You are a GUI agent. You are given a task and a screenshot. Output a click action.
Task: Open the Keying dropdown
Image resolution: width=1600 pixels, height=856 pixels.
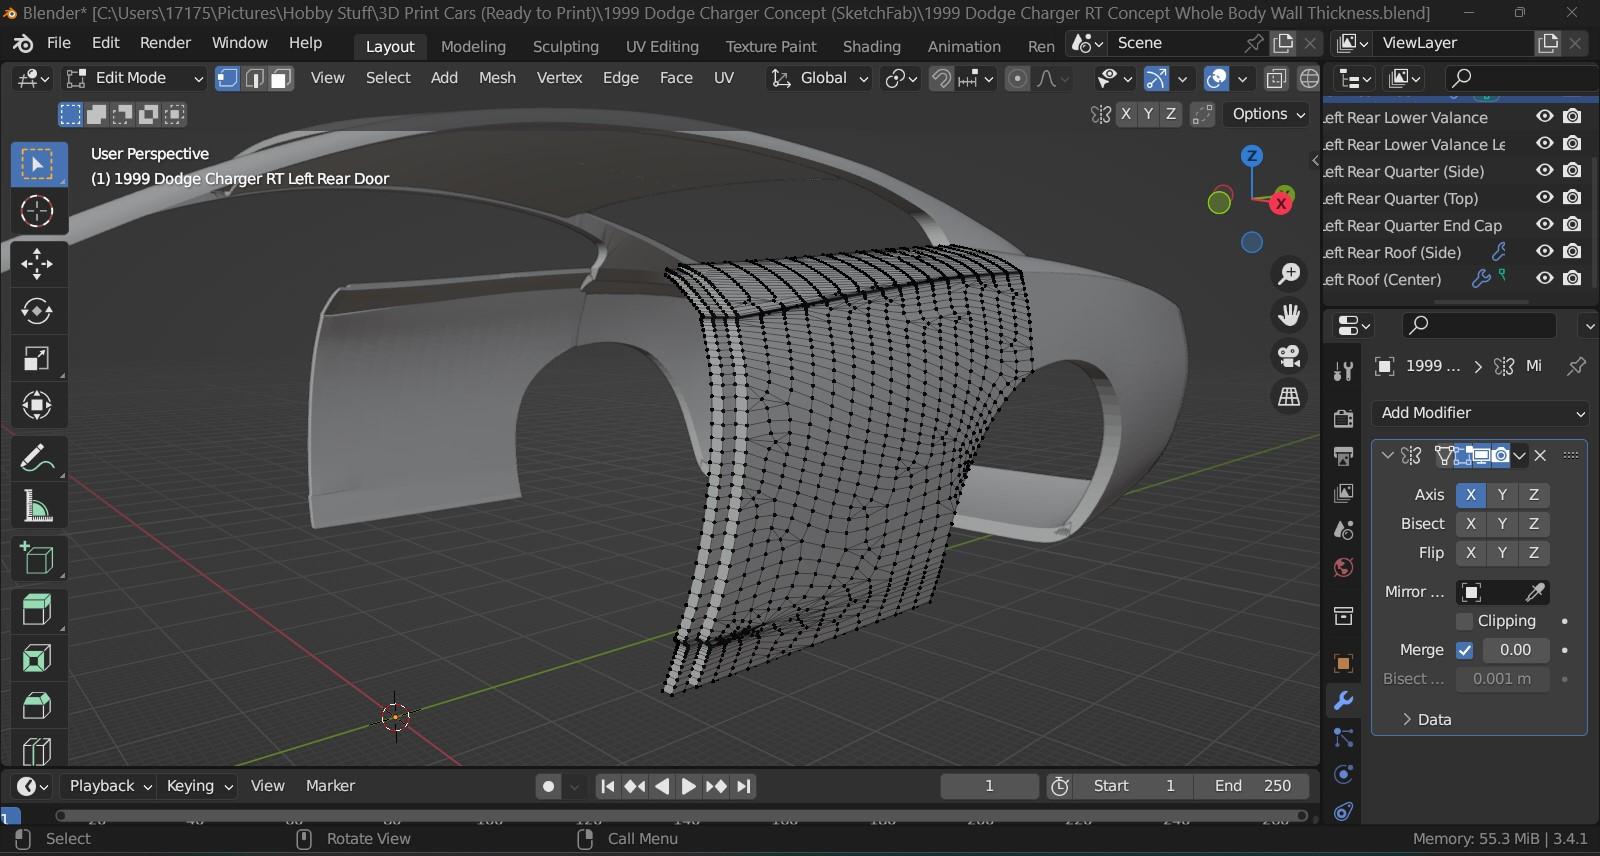pos(198,786)
